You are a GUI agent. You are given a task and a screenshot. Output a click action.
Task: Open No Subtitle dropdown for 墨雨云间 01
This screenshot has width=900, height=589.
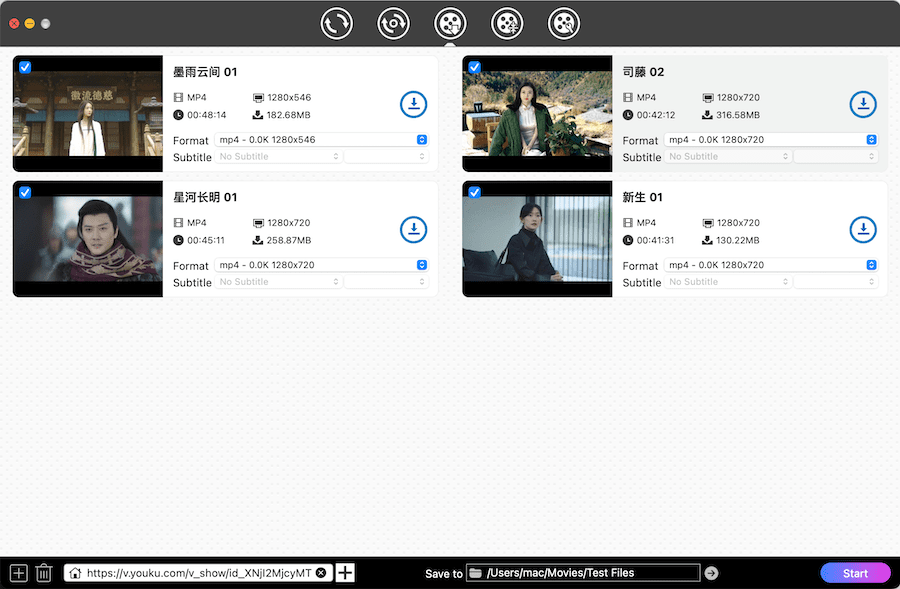pos(278,156)
